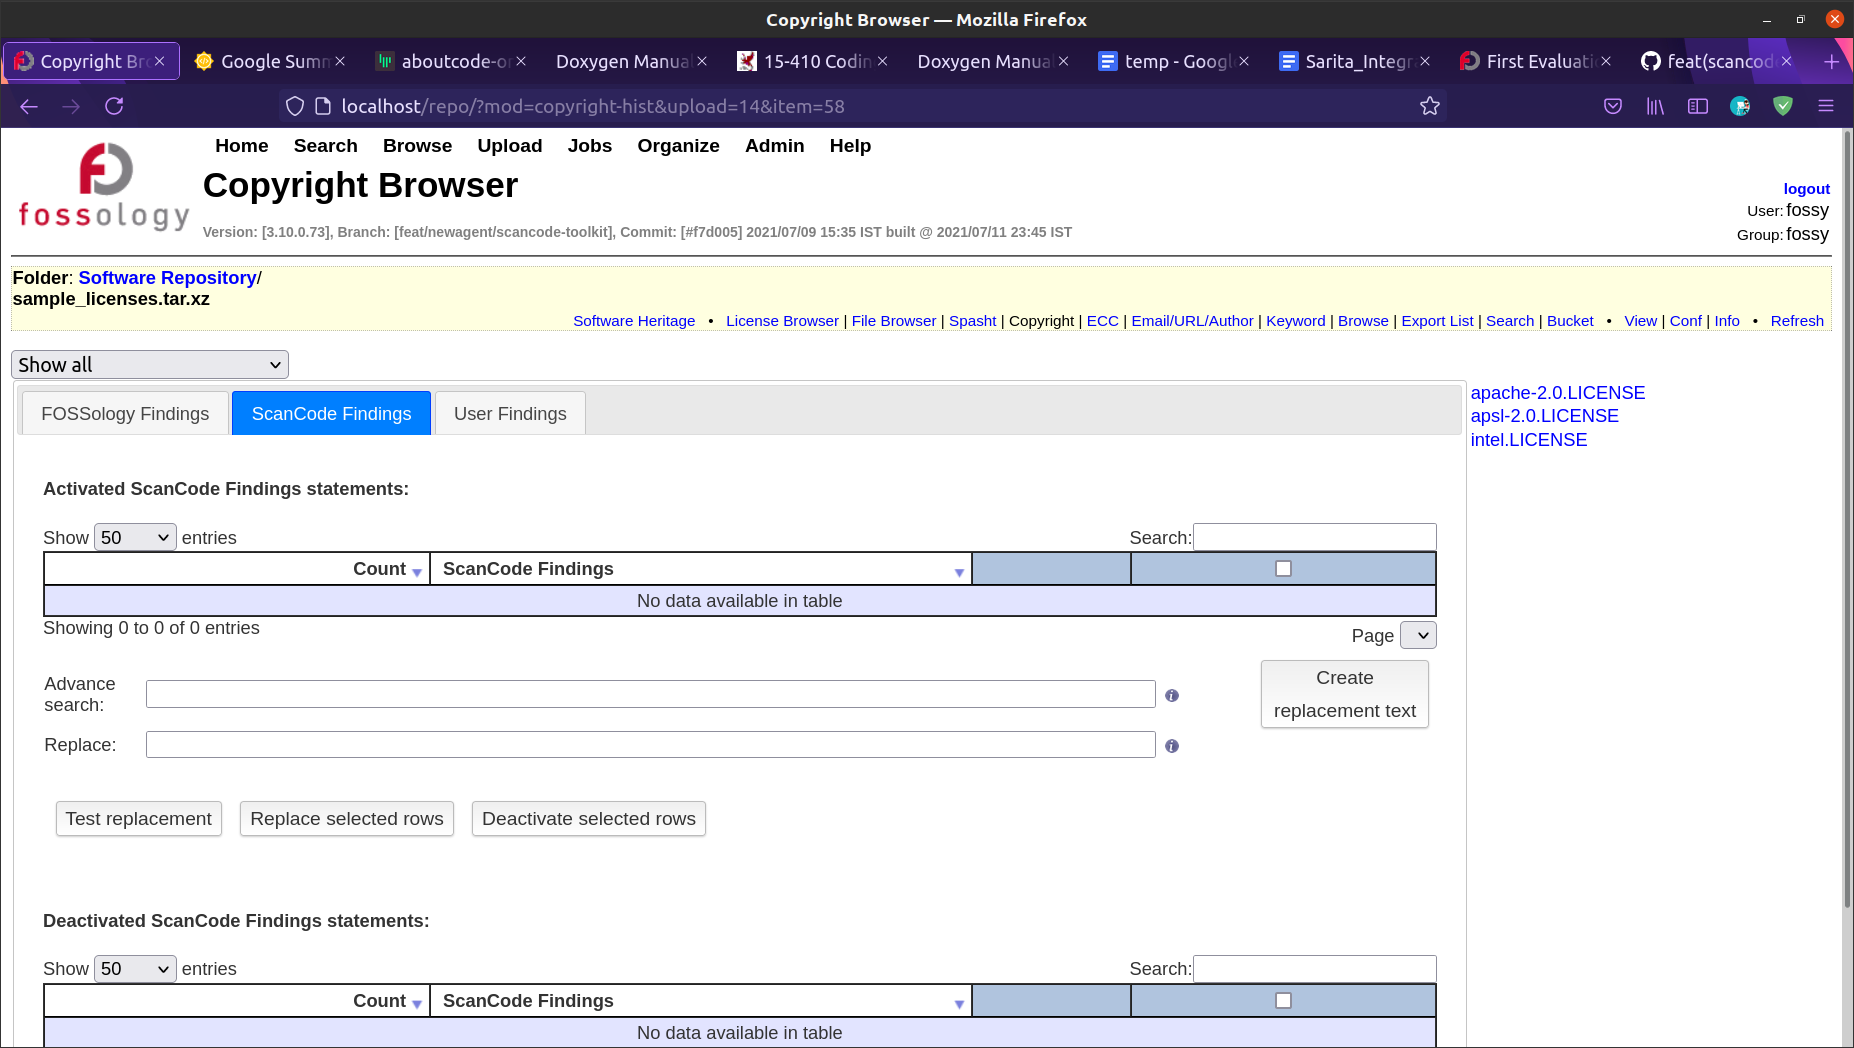Viewport: 1854px width, 1048px height.
Task: Click Replace selected rows button
Action: click(347, 819)
